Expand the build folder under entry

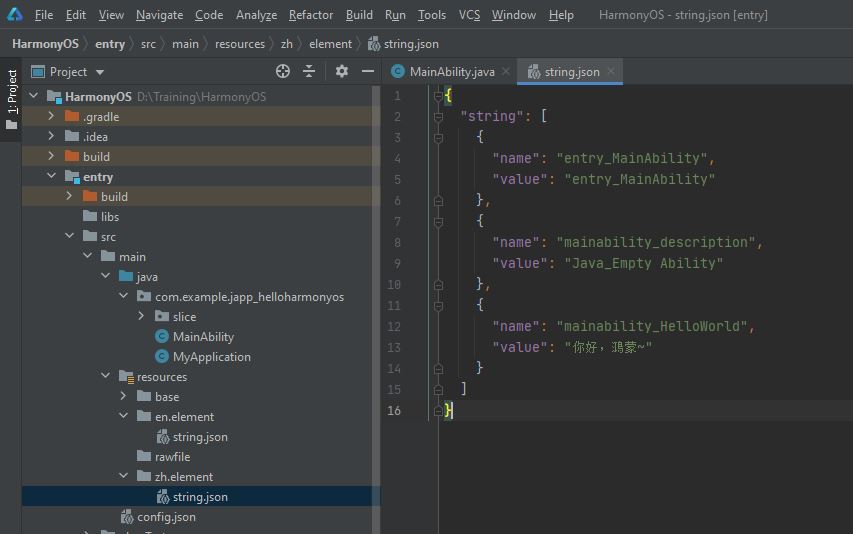pos(69,196)
